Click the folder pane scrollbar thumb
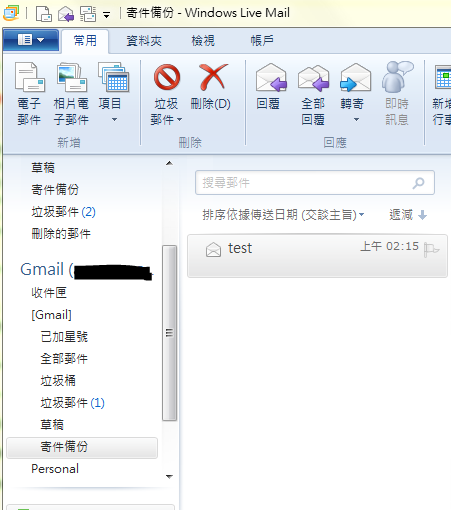Screen dimensions: 451x510 [x=169, y=333]
